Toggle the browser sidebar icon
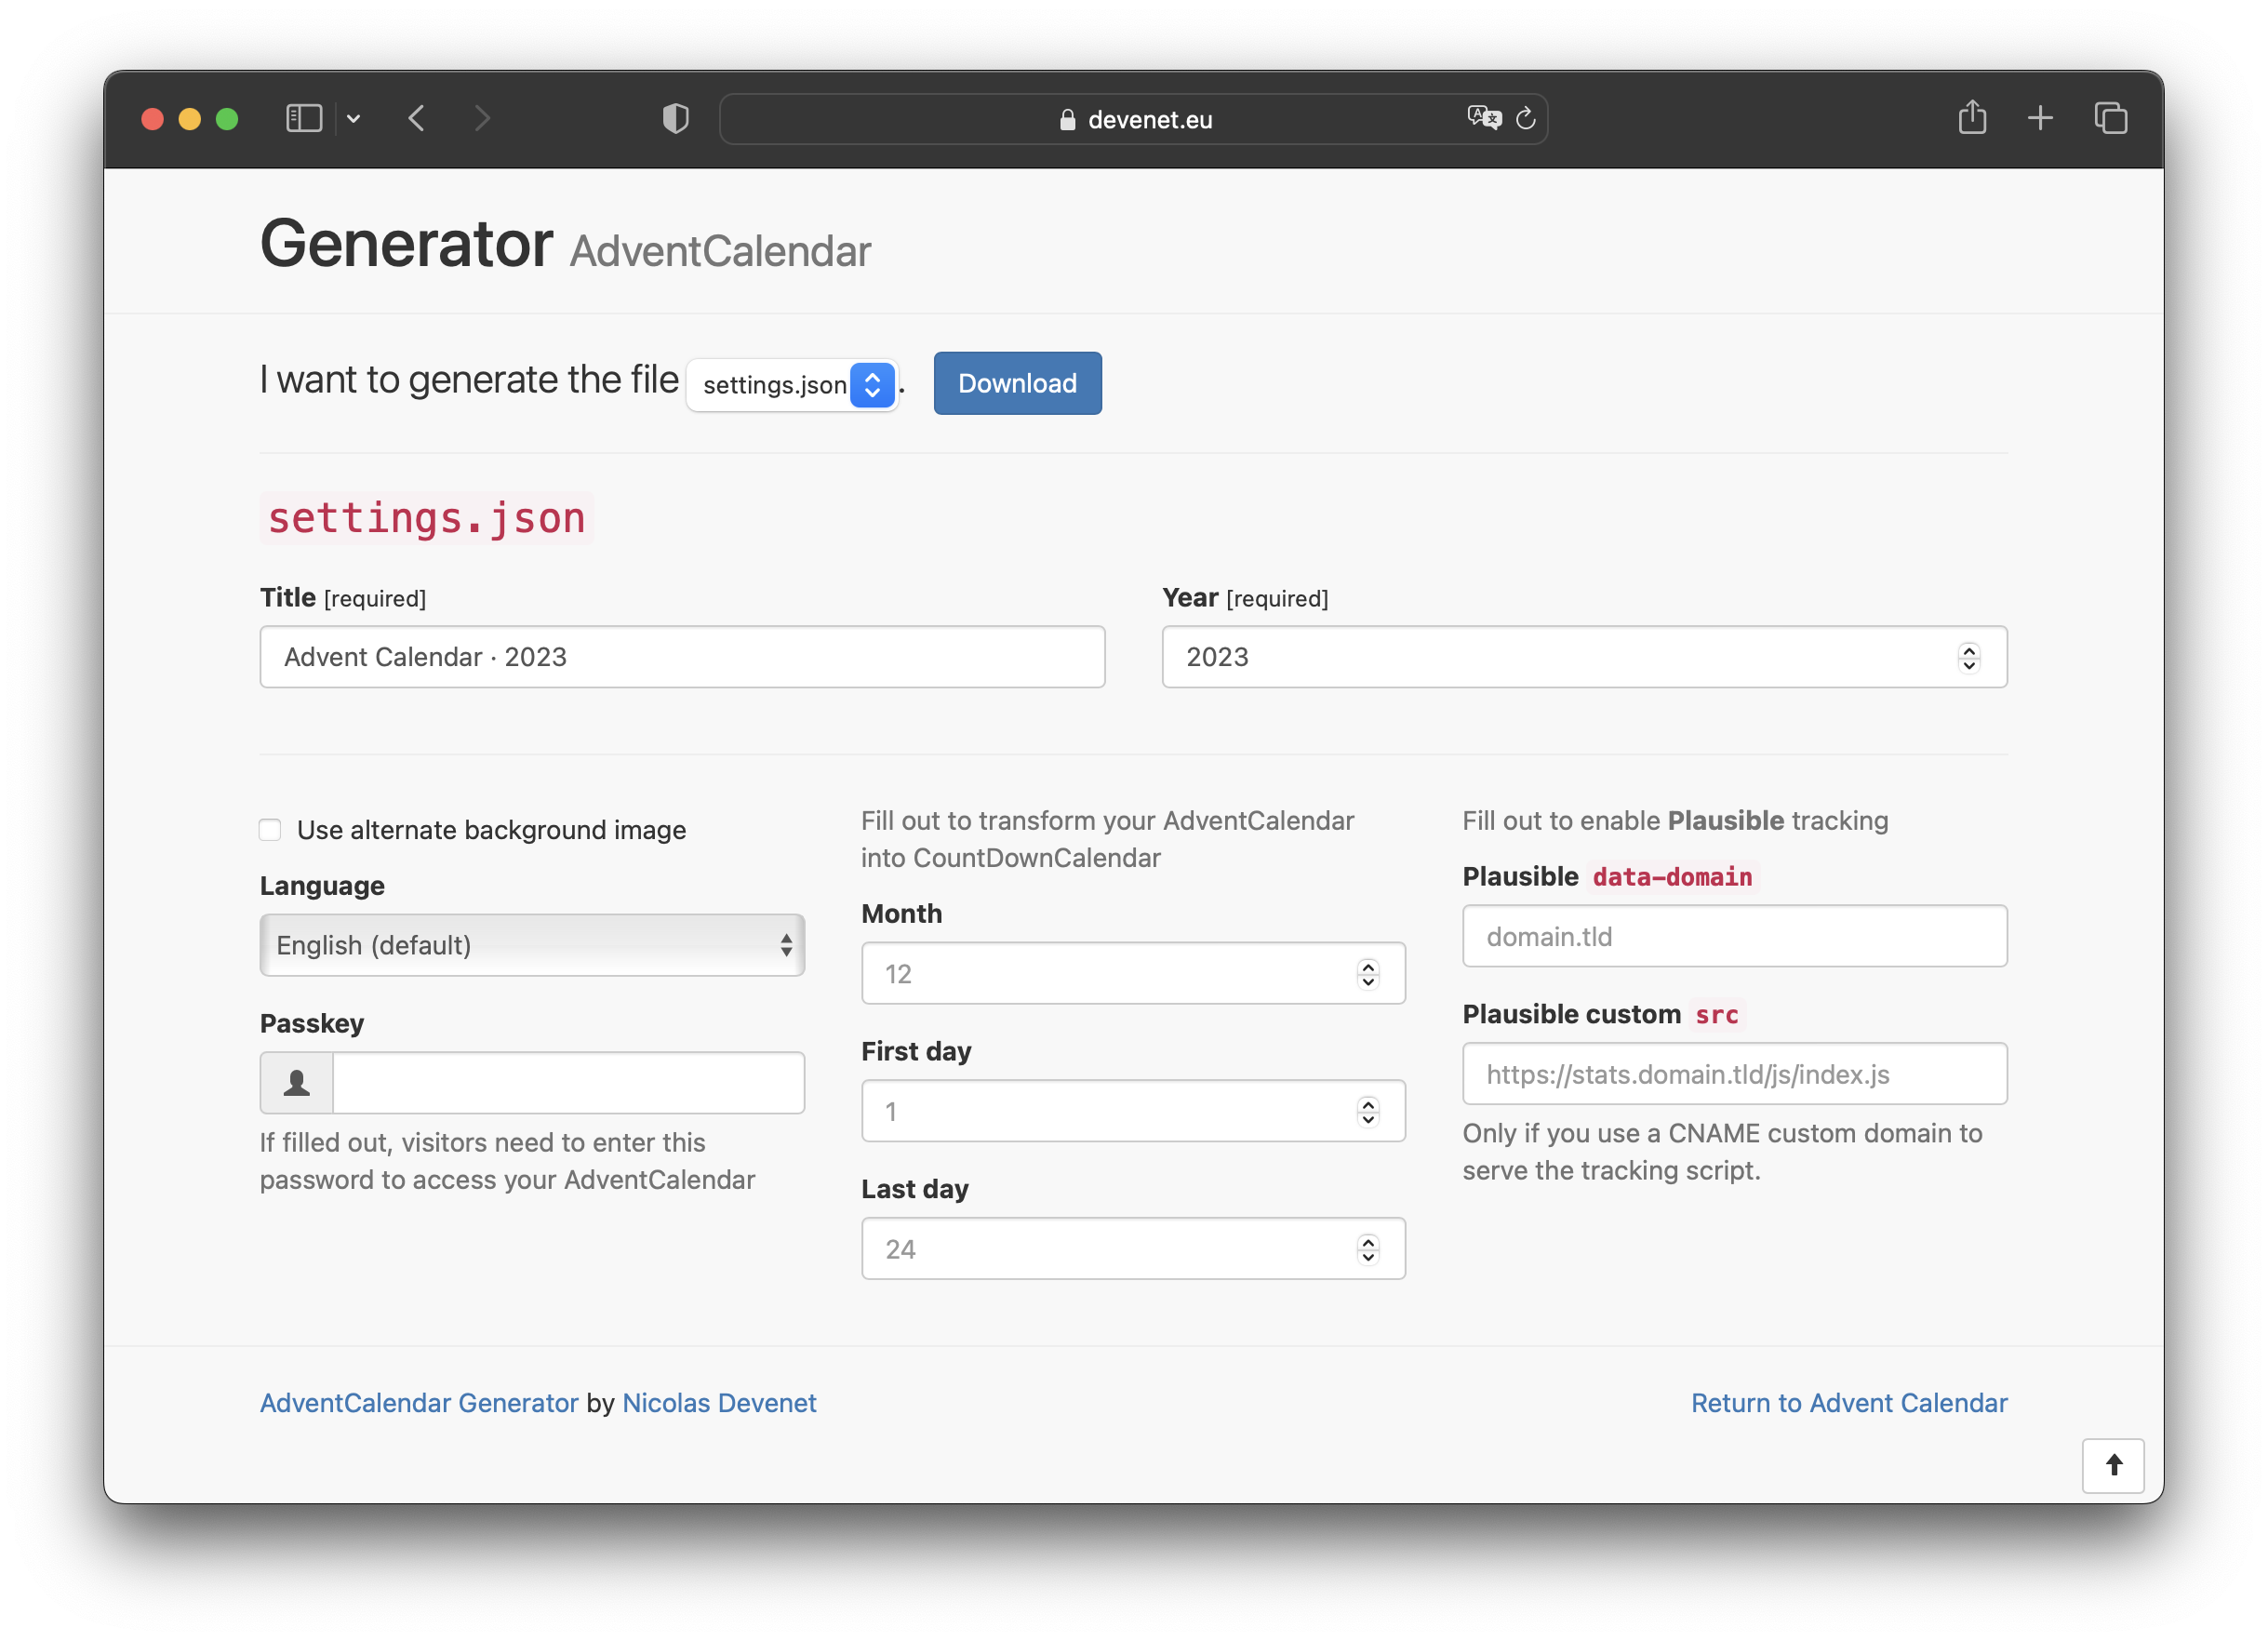This screenshot has height=1641, width=2268. pyautogui.click(x=303, y=118)
